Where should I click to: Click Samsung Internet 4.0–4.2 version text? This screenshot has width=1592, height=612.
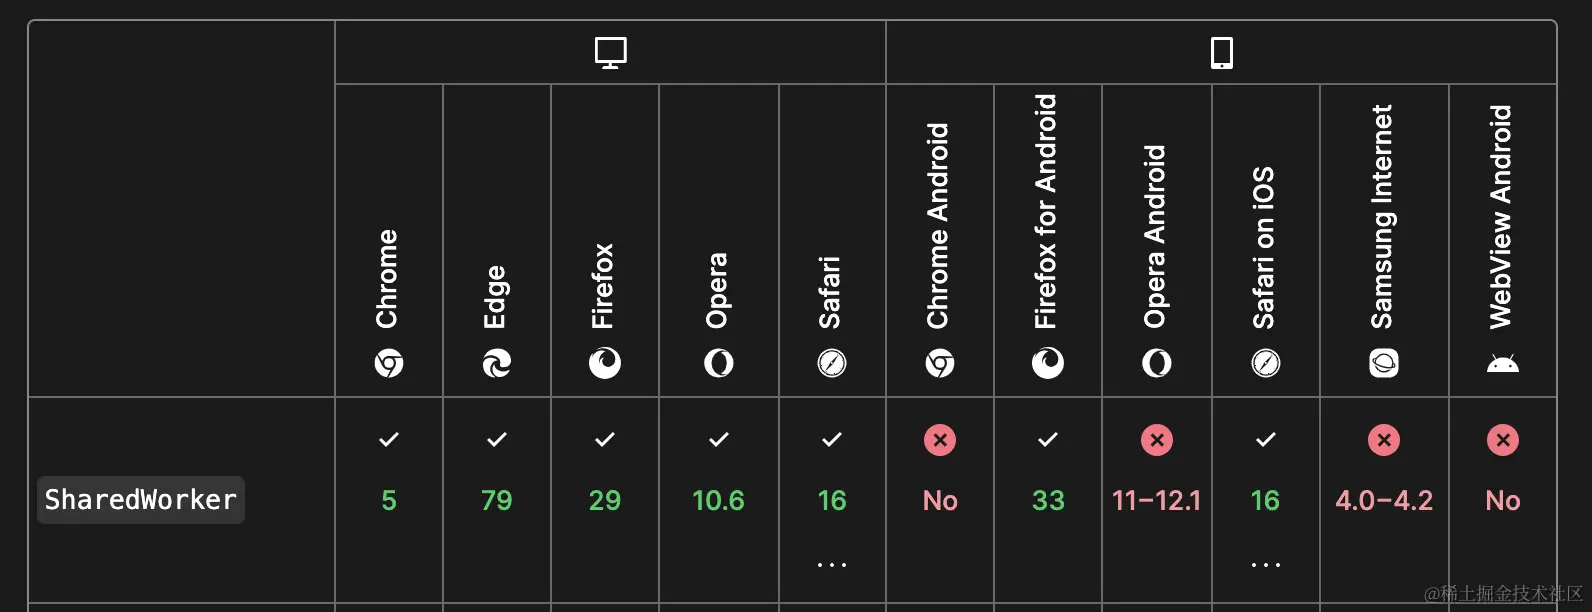click(x=1384, y=500)
